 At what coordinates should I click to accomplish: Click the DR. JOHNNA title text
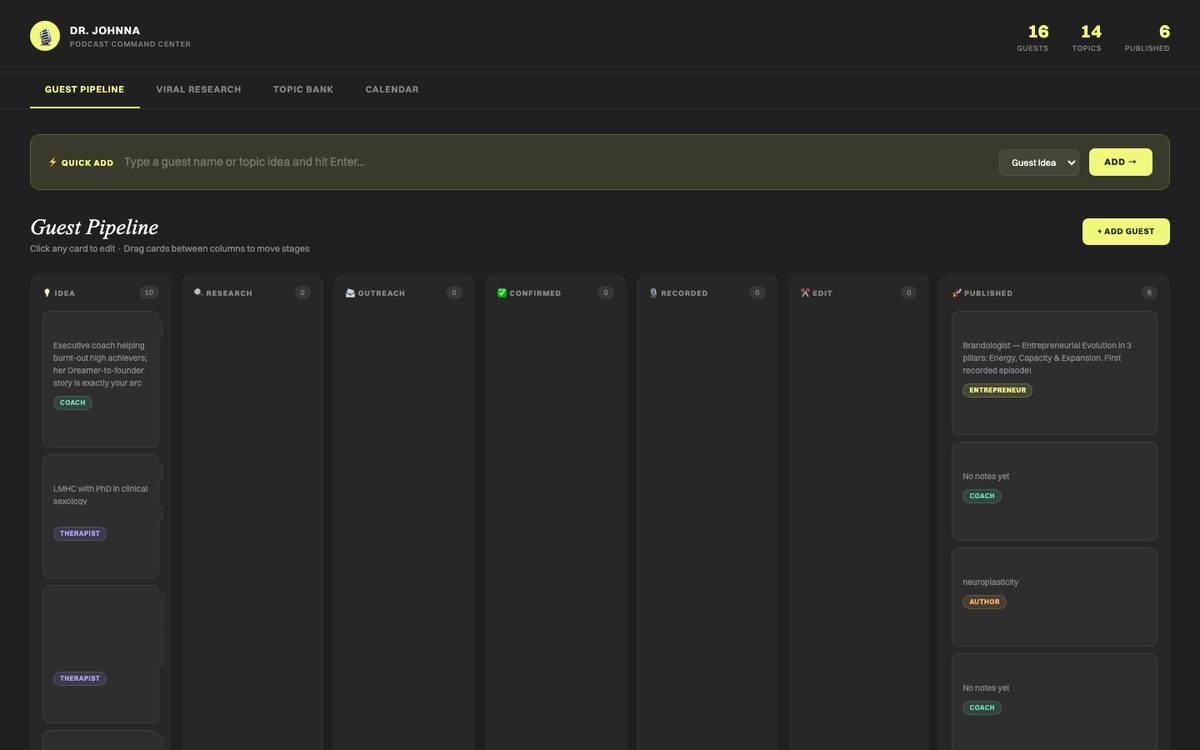105,31
